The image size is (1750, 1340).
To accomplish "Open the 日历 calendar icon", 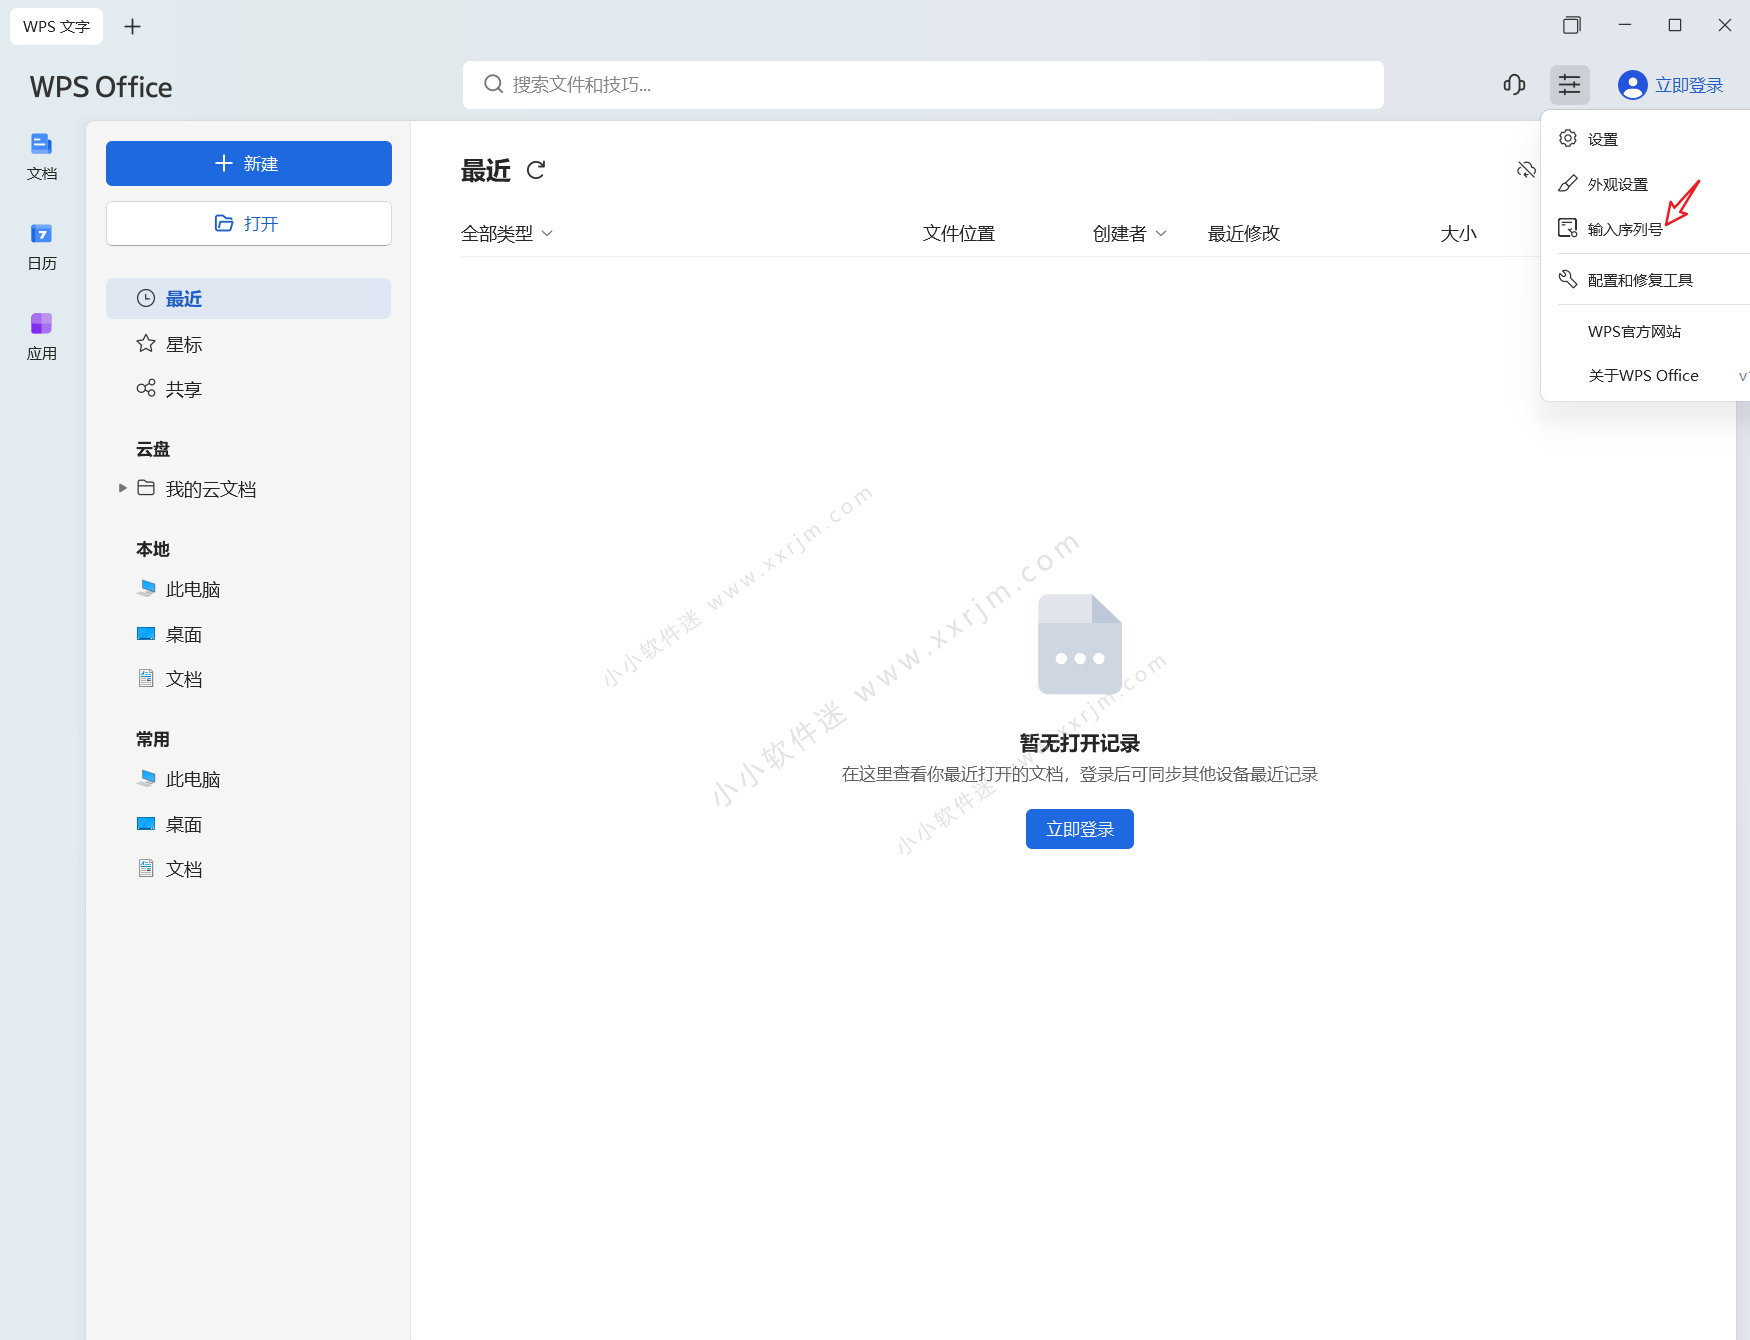I will (x=41, y=247).
